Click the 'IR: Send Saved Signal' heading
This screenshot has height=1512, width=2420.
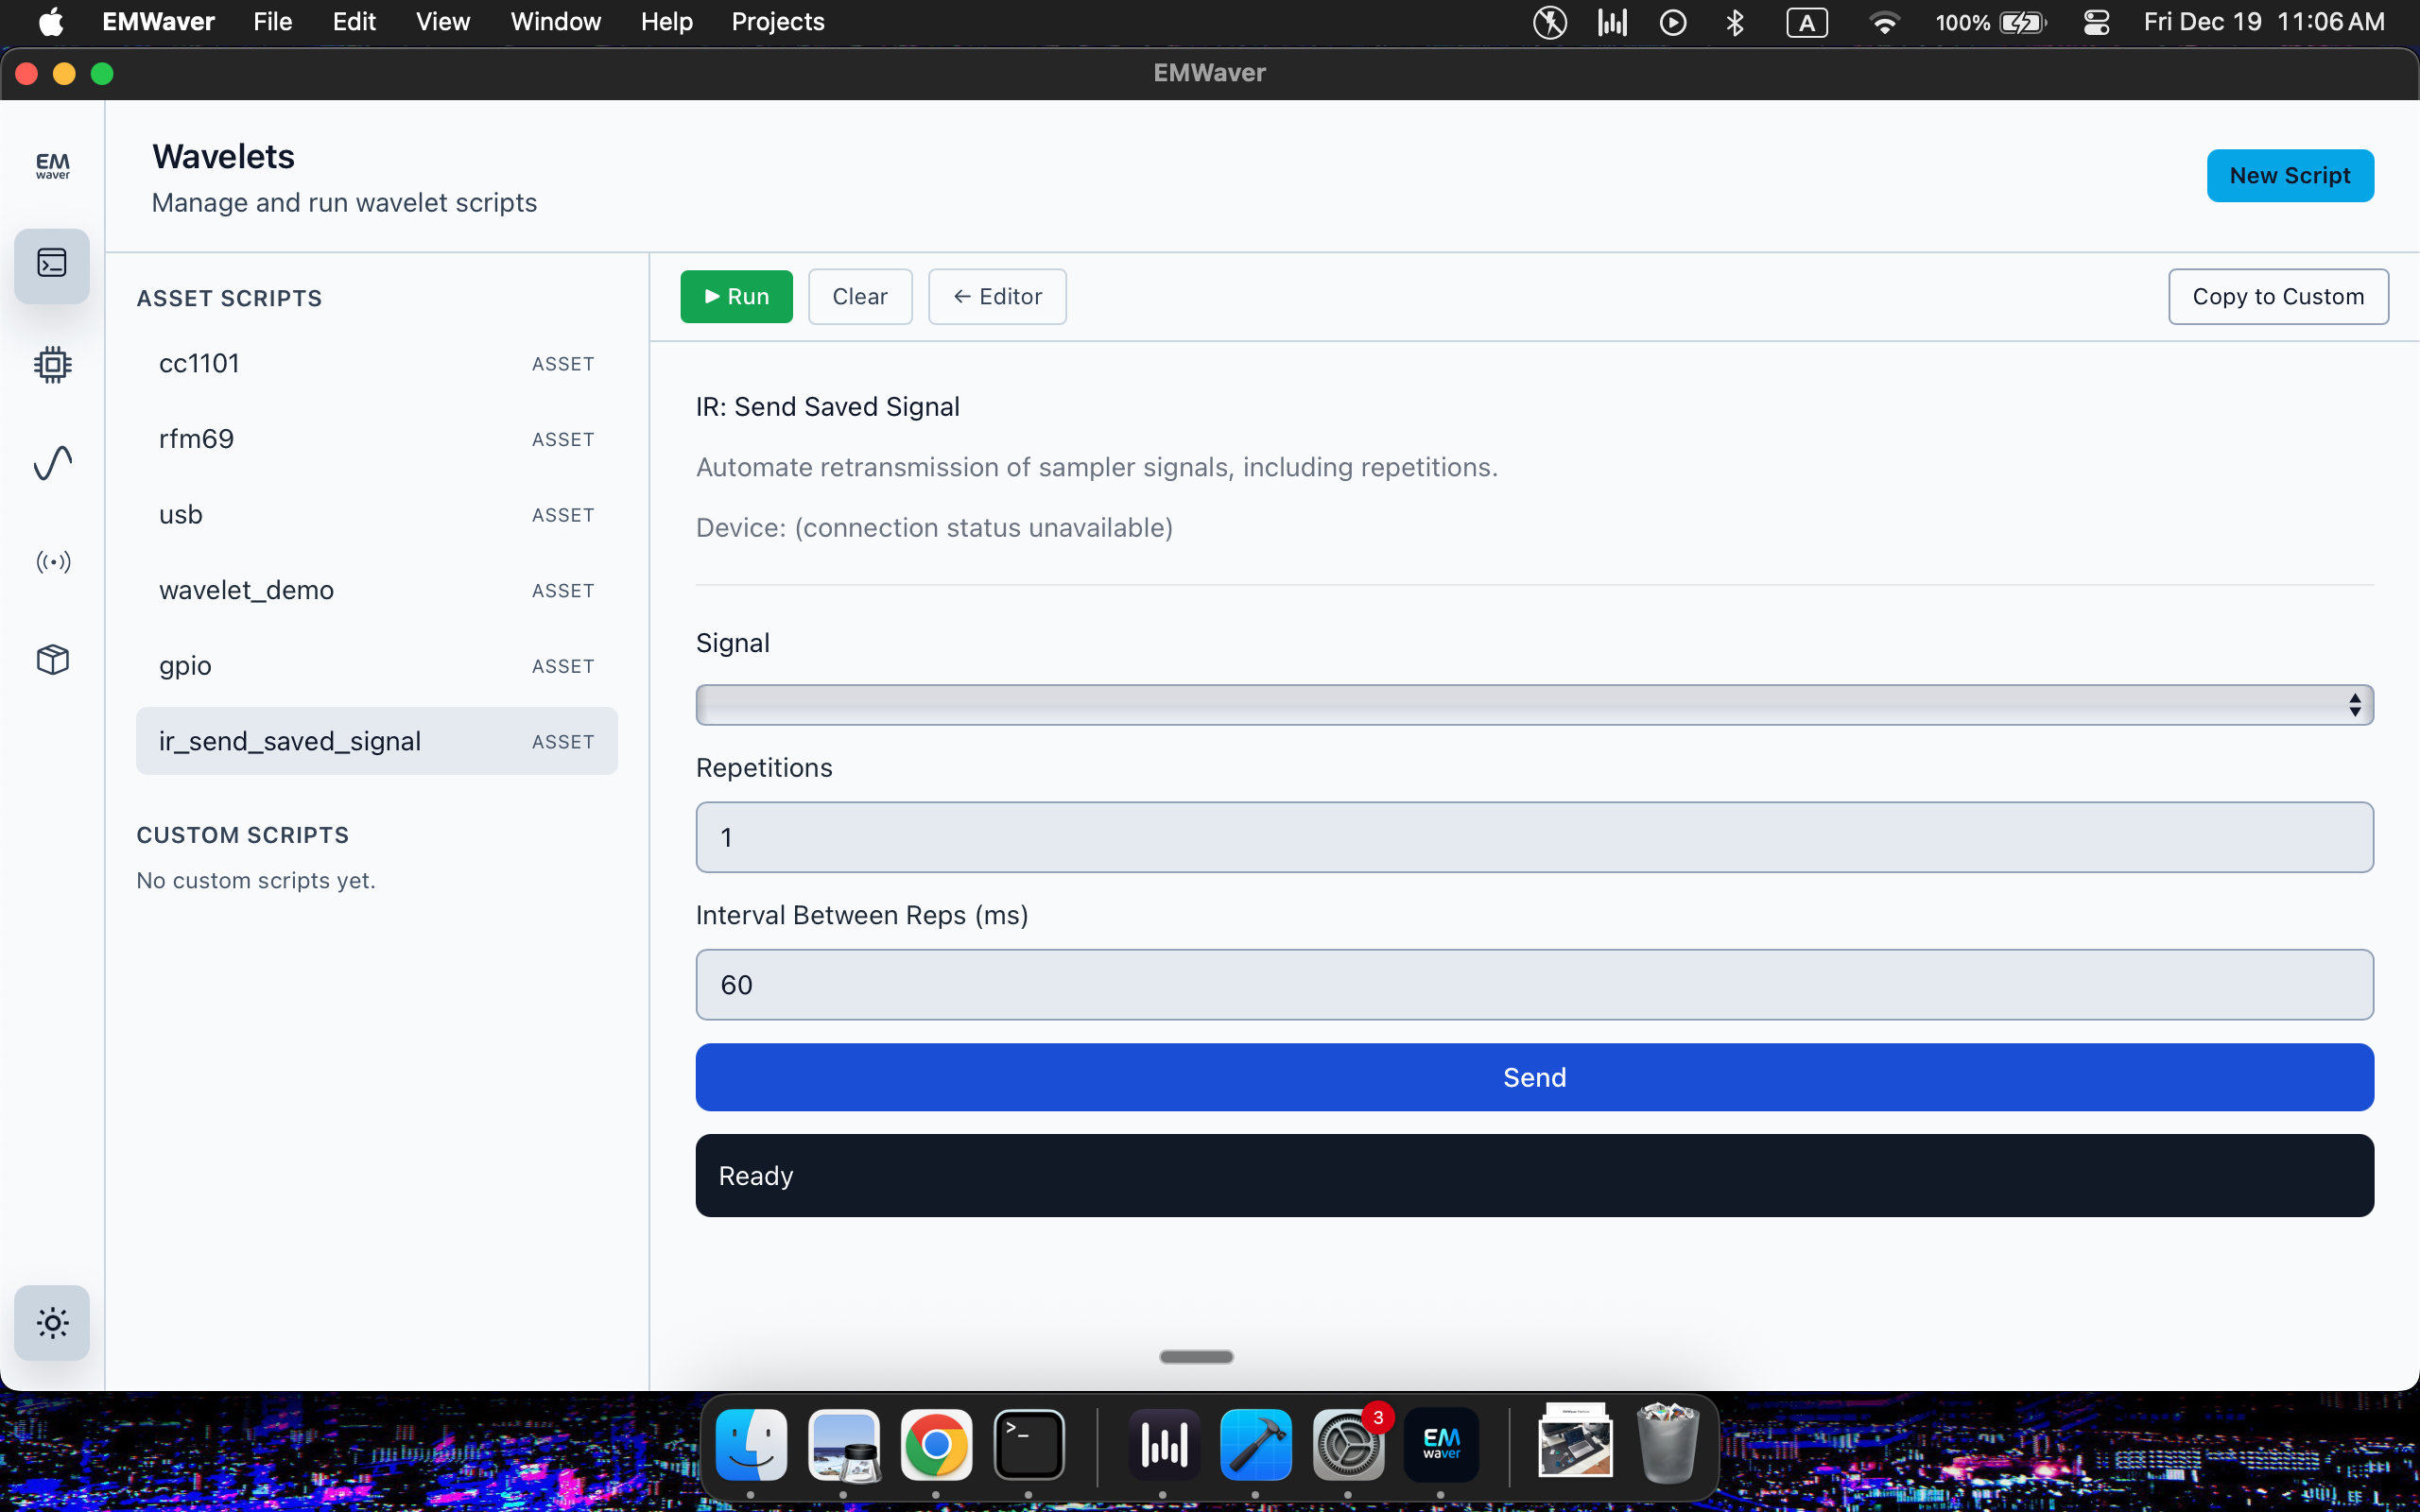828,407
